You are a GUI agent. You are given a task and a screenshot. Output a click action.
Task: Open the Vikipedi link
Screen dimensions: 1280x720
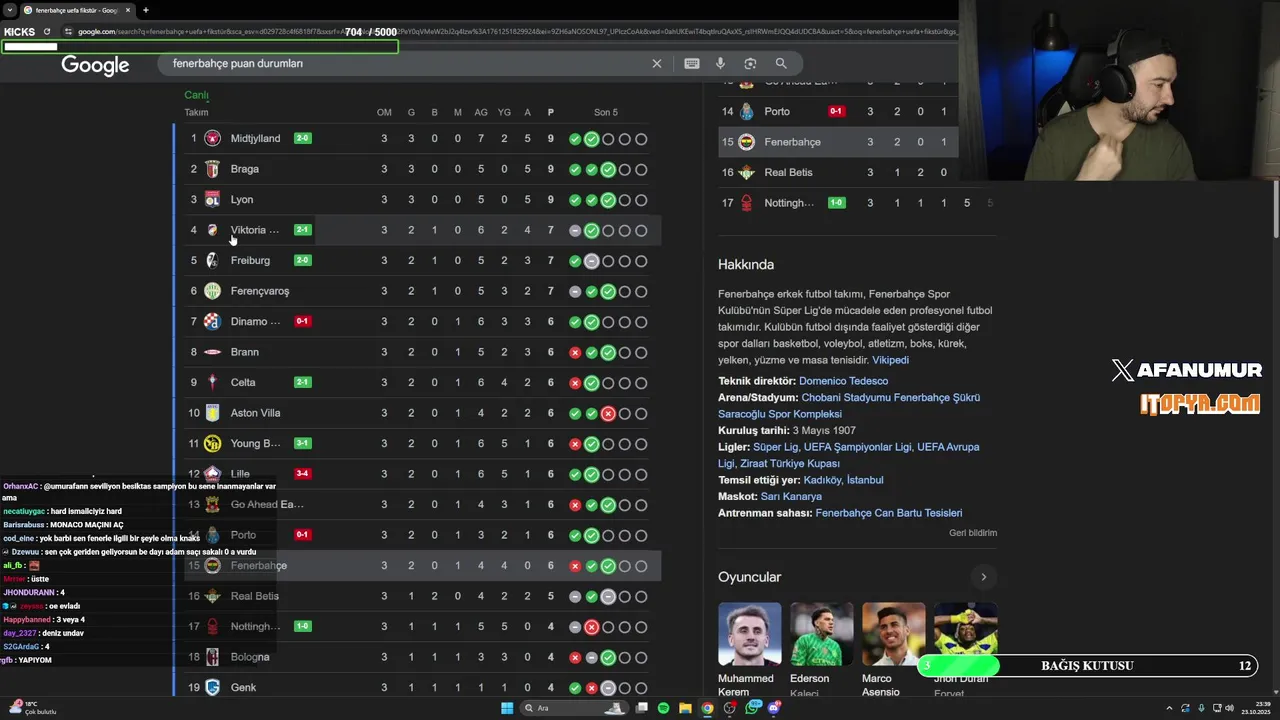(890, 360)
